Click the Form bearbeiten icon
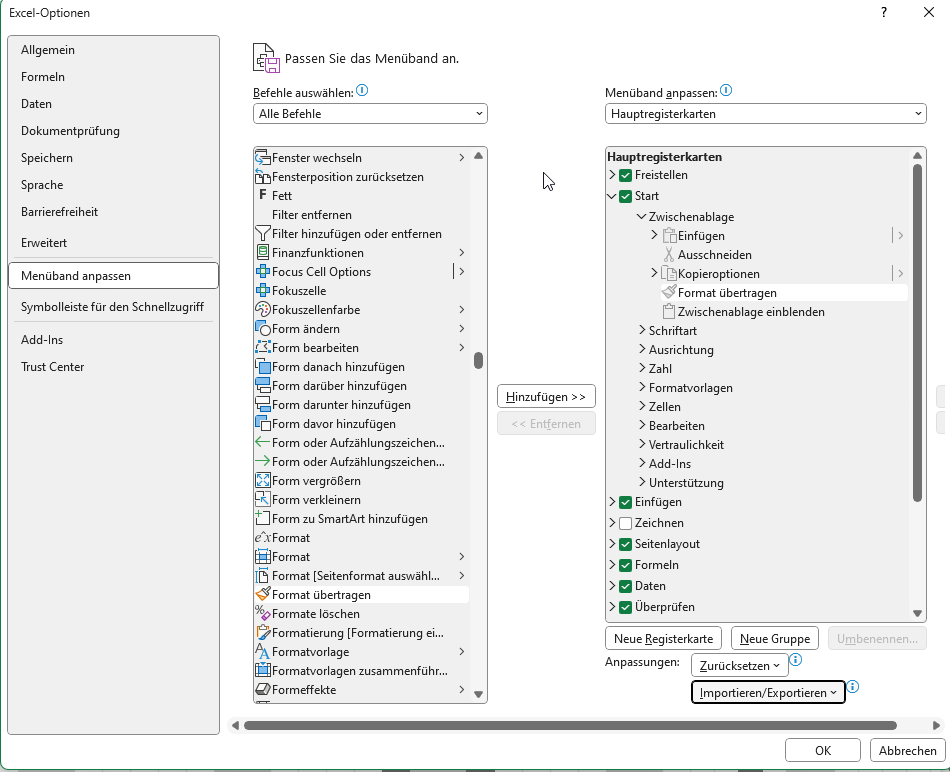The height and width of the screenshot is (772, 950). pos(262,348)
